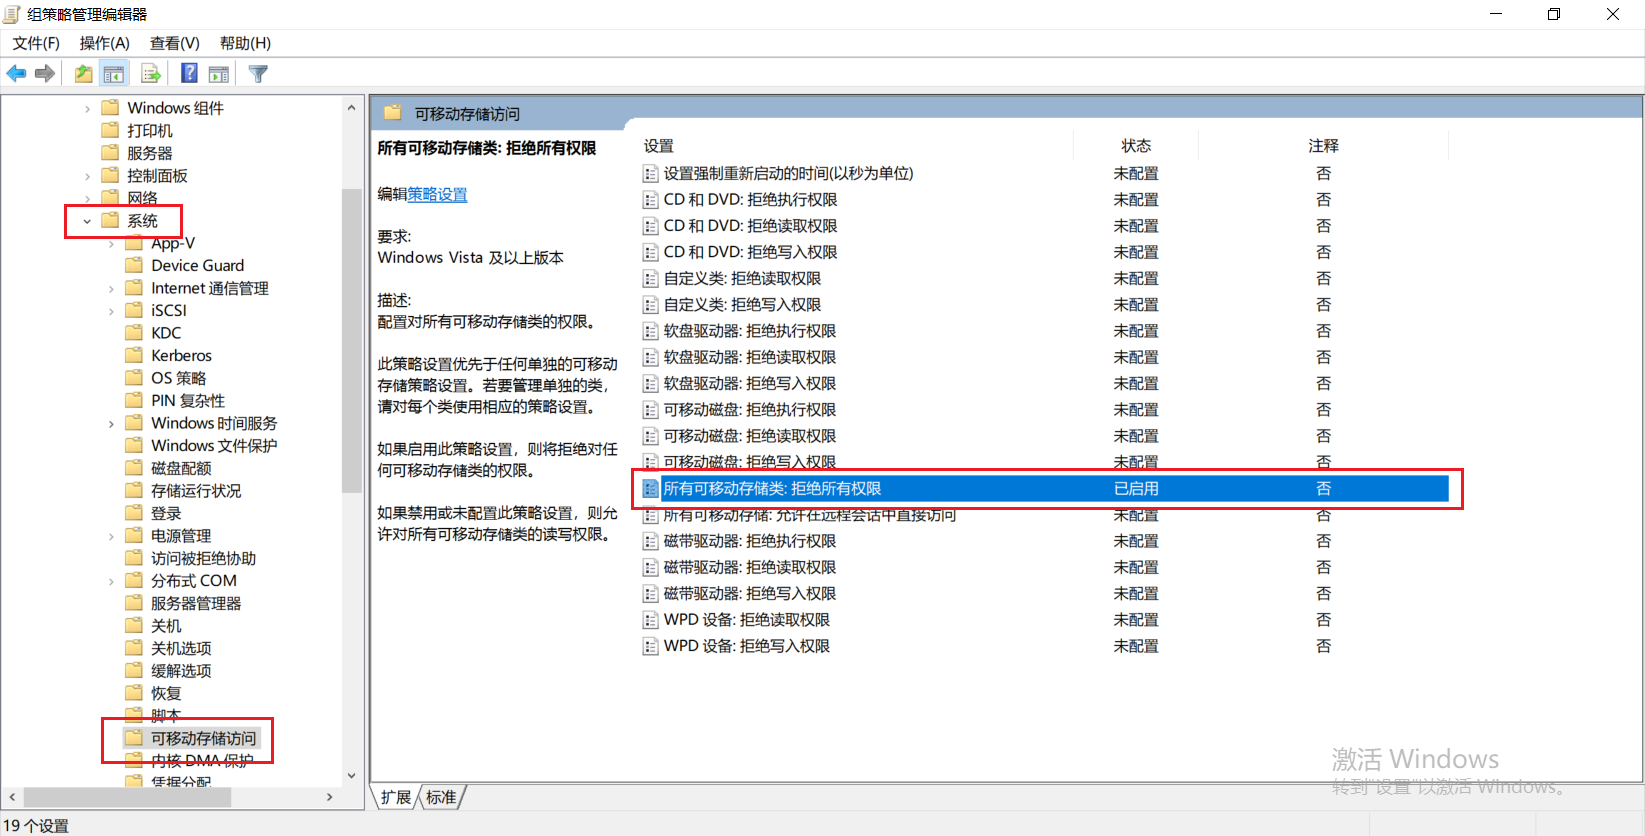
Task: Expand the 控制面板 tree node
Action: 87,176
